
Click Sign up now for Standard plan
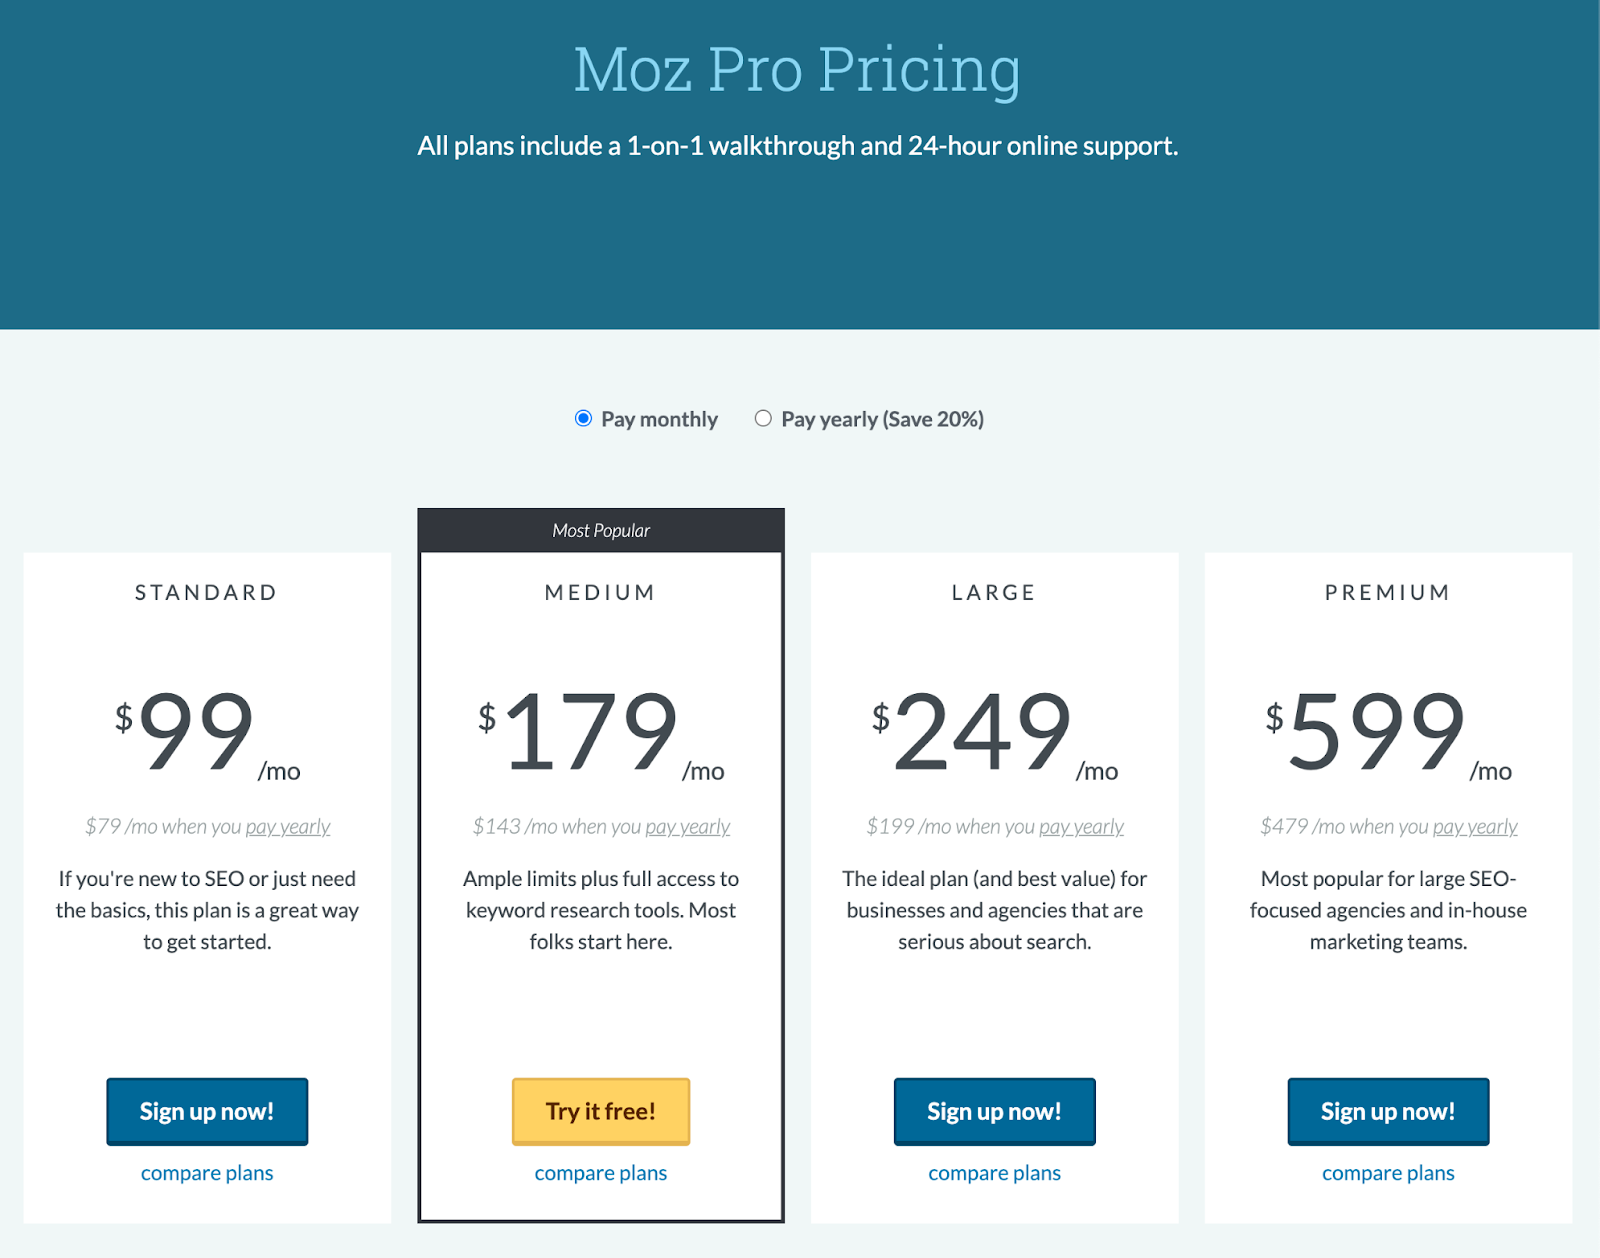coord(207,1111)
